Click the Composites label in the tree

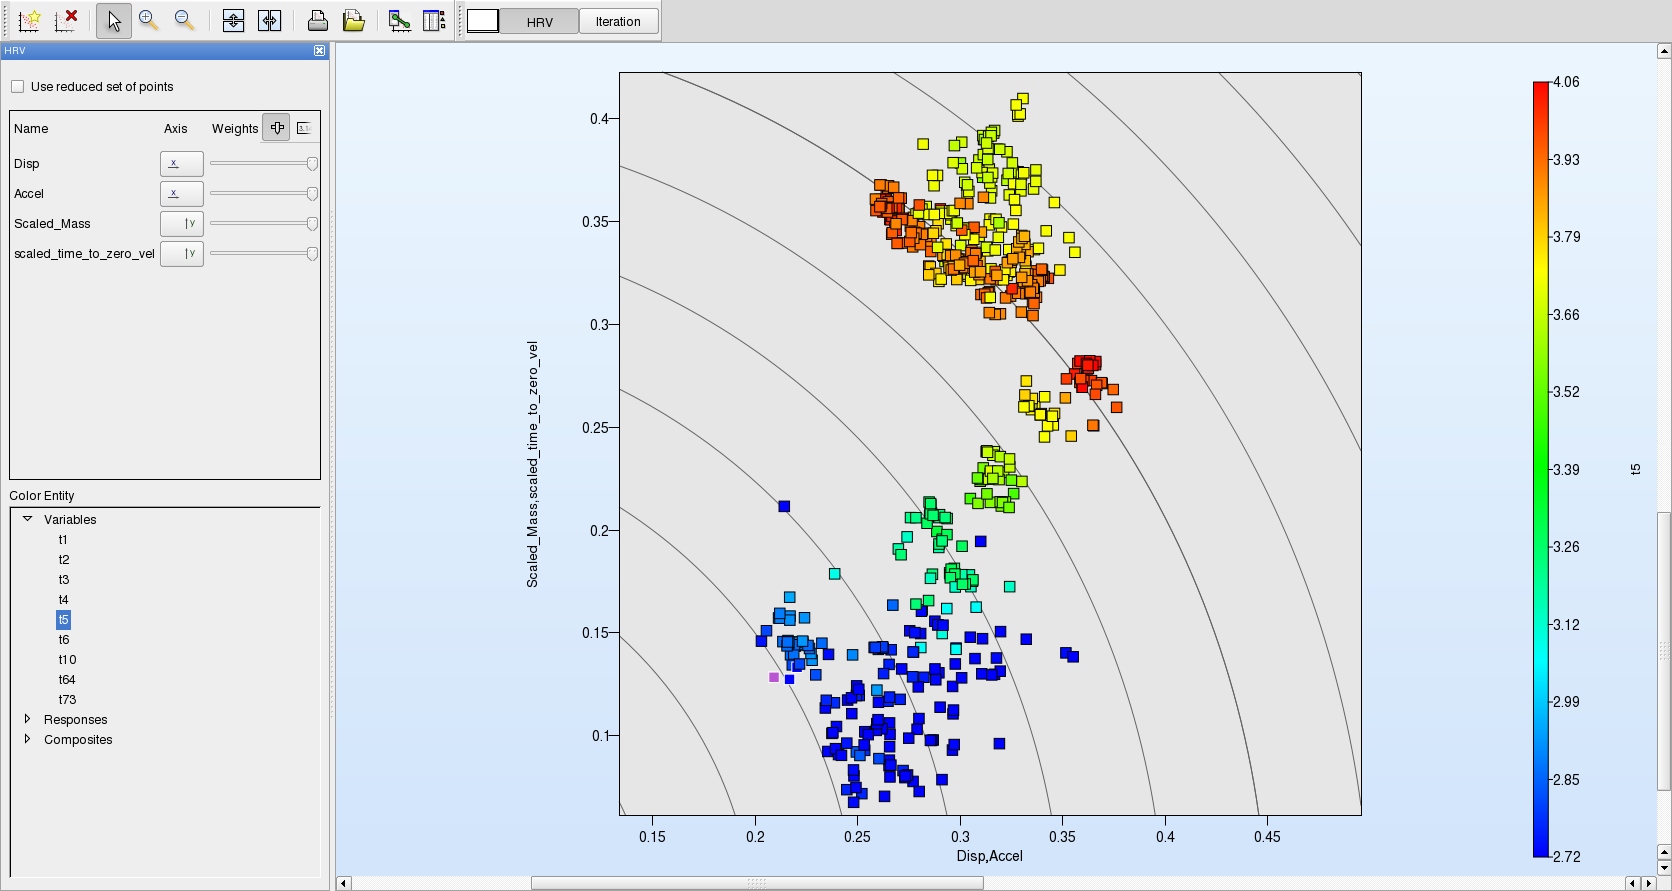click(x=78, y=740)
